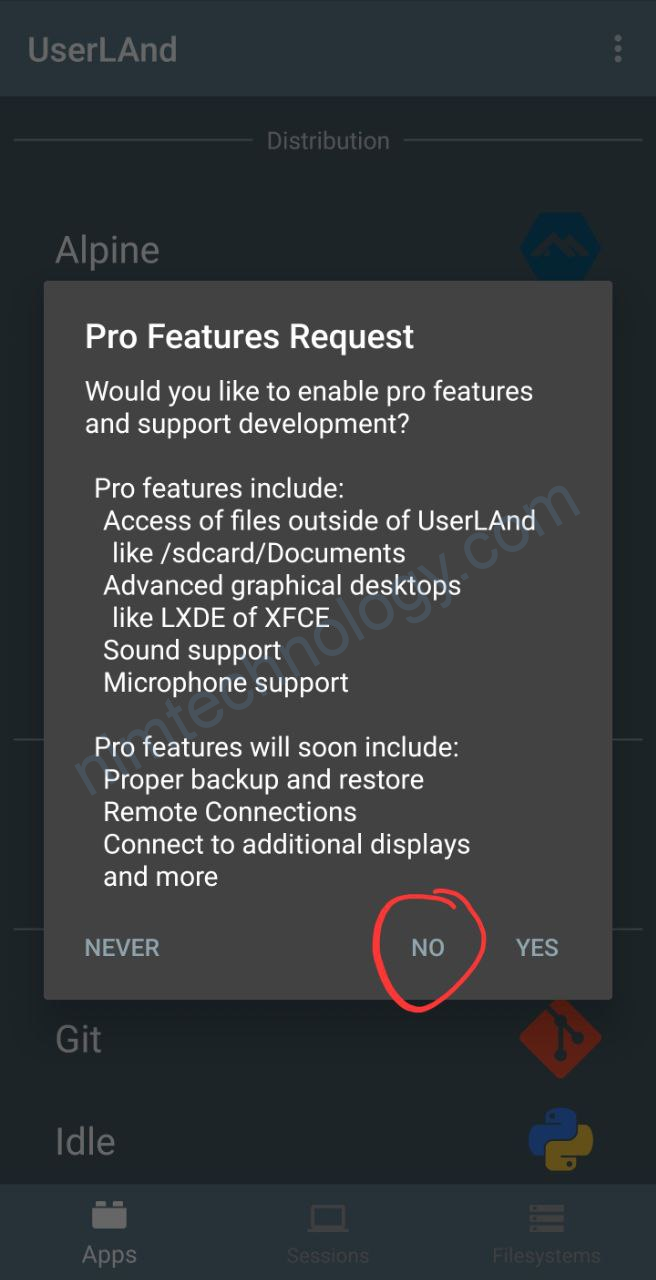
Task: Click the UserLAnd title in header
Action: 102,49
